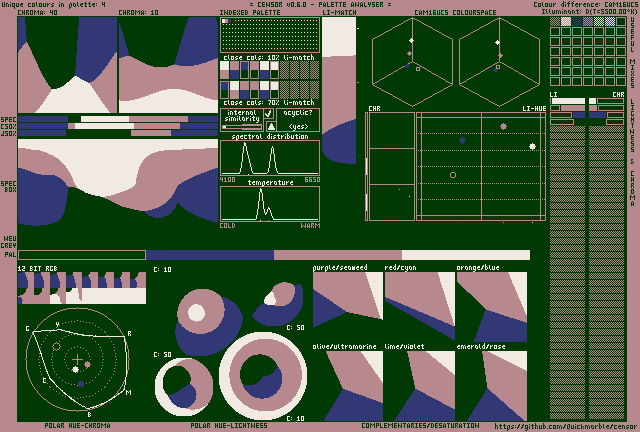This screenshot has width=640, height=432.
Task: Click the spectrum box landscape plot
Action: (x=118, y=181)
